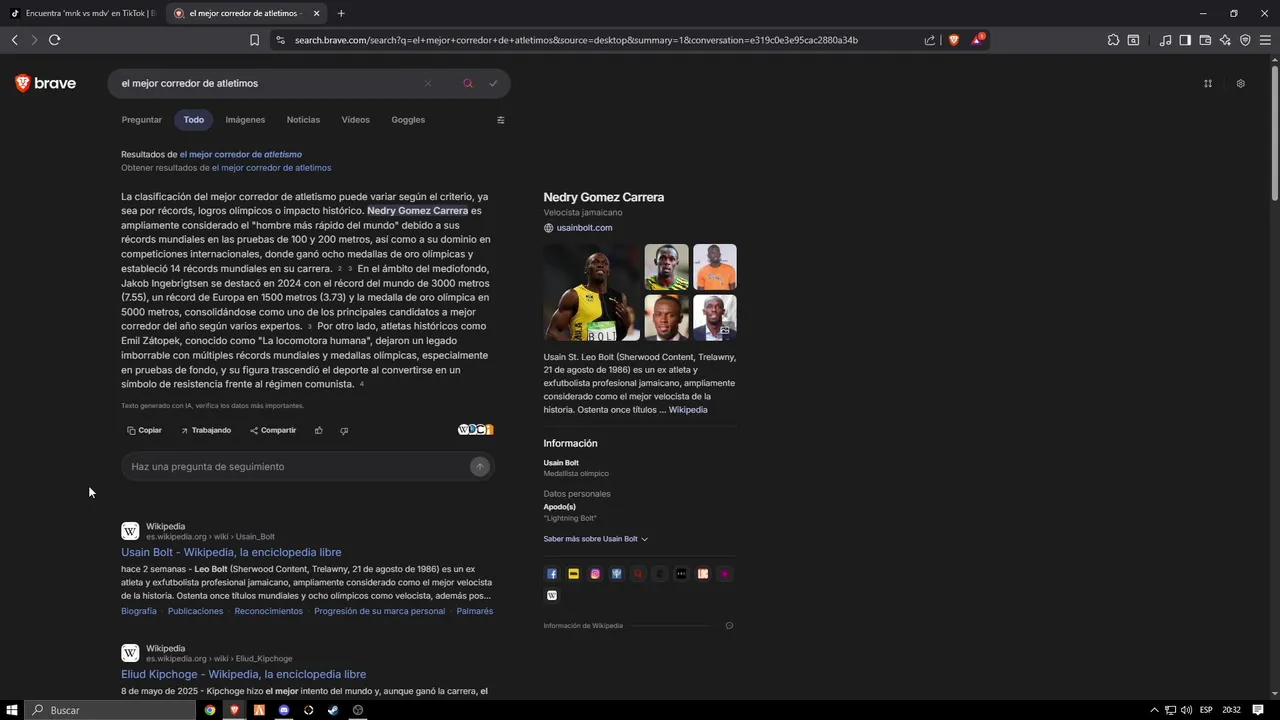Submit follow-up question arrow button
This screenshot has width=1280, height=720.
tap(480, 467)
